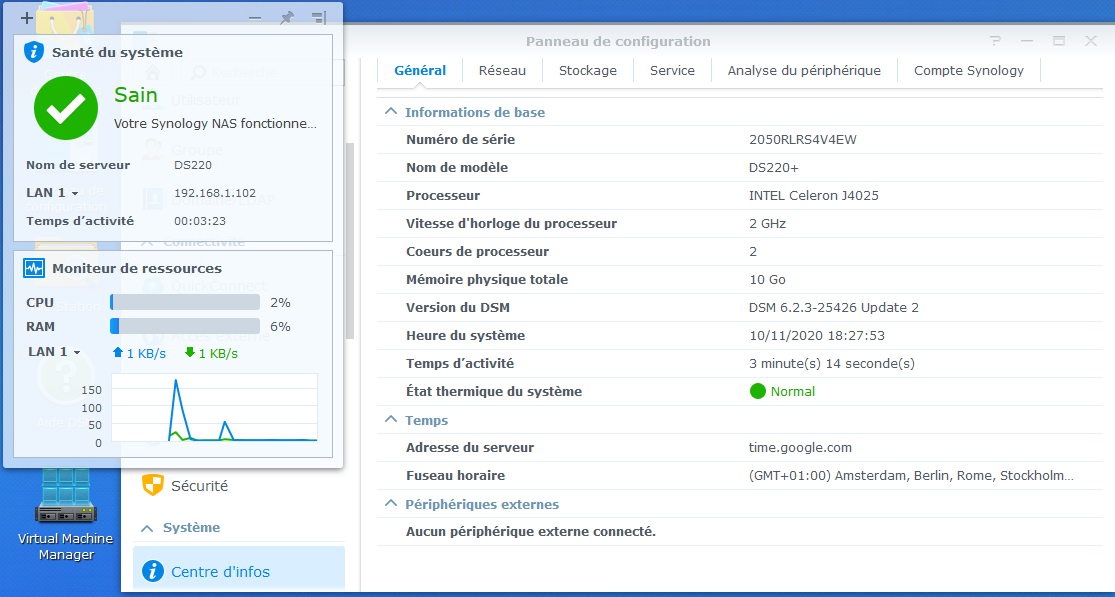Click DSM 6.2.3-25426 Update 2 version
Viewport: 1115px width, 597px height.
tap(834, 308)
